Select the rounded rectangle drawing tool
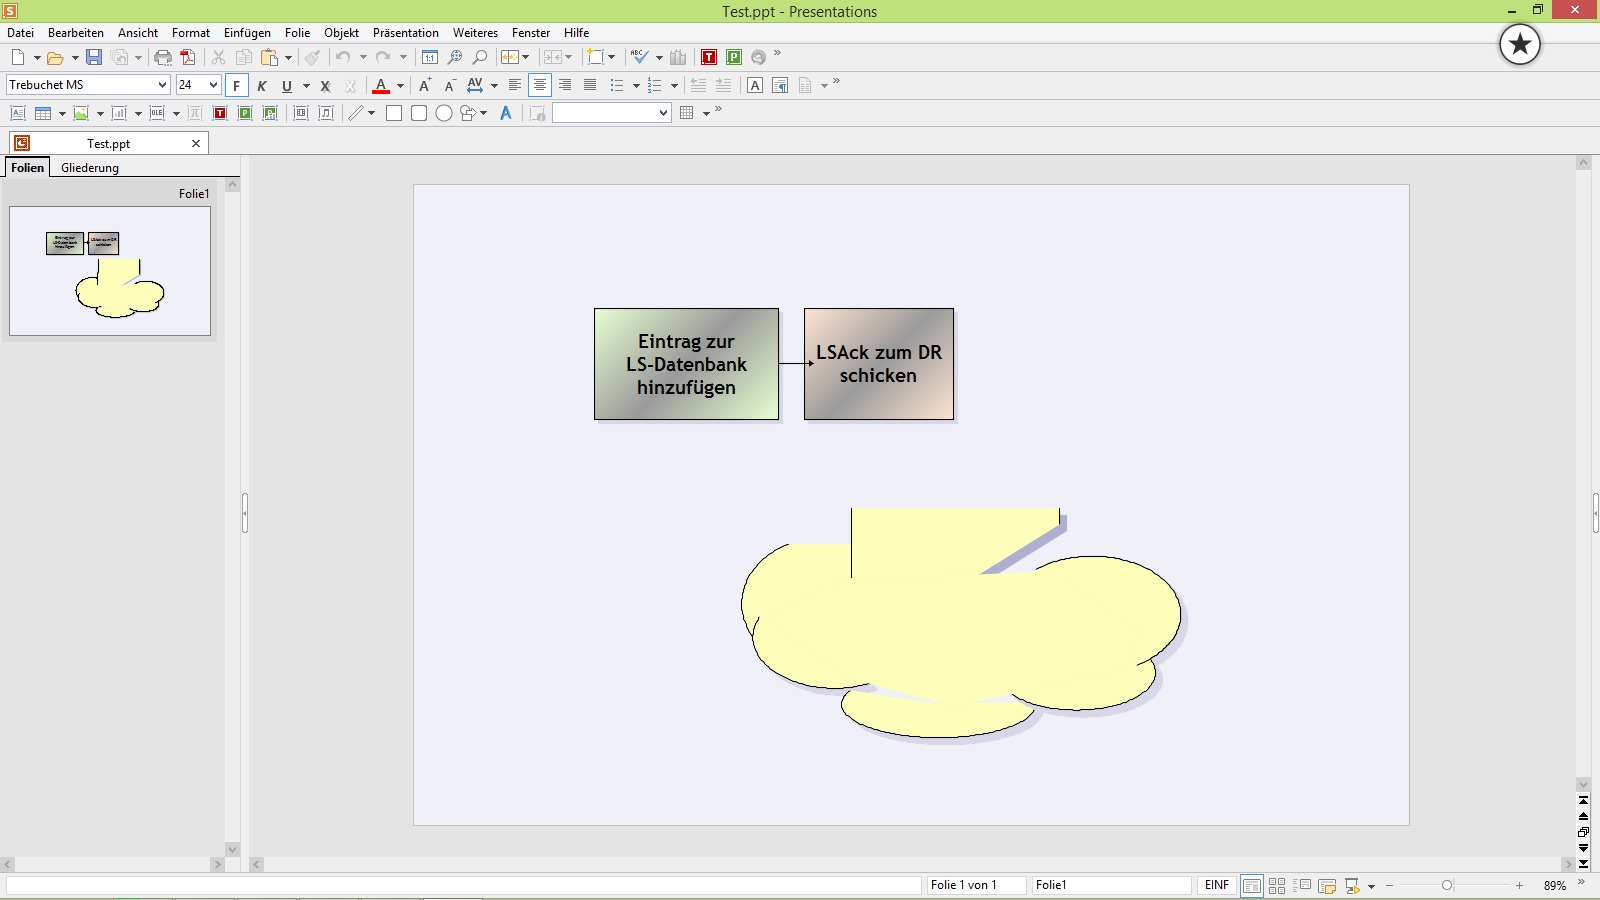This screenshot has width=1600, height=900. click(419, 113)
